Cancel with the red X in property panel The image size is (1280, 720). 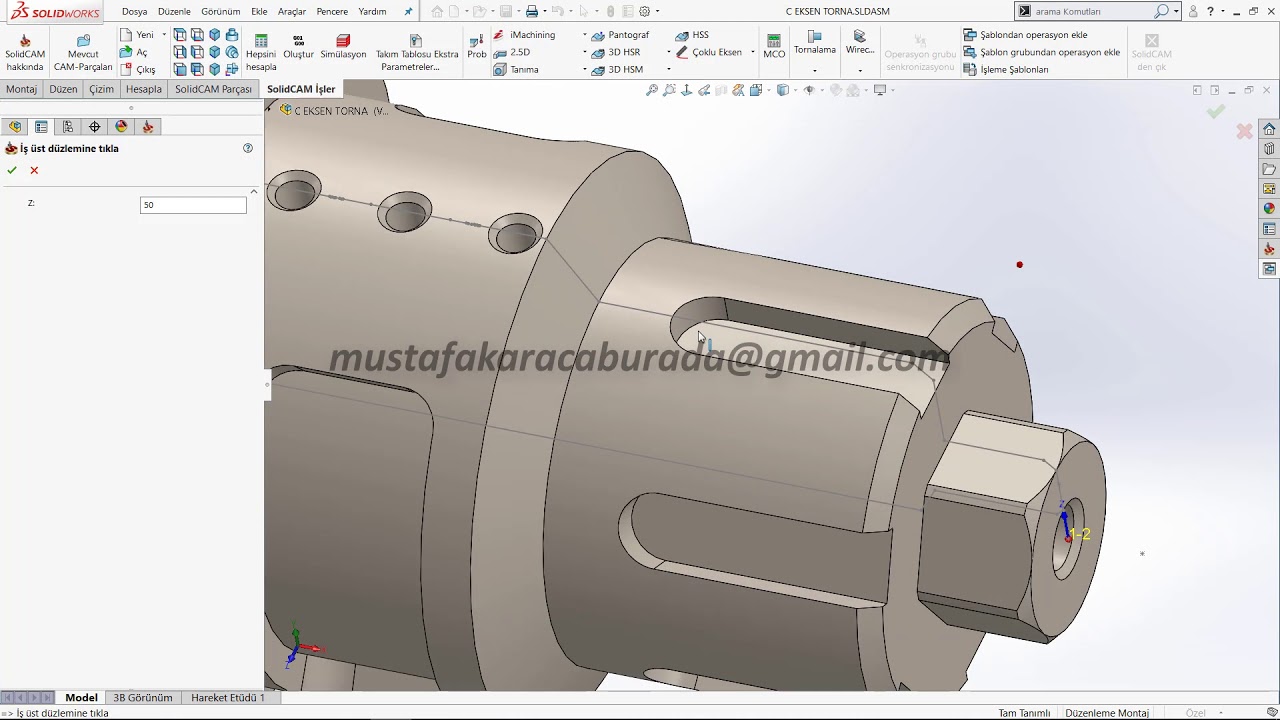pyautogui.click(x=34, y=170)
